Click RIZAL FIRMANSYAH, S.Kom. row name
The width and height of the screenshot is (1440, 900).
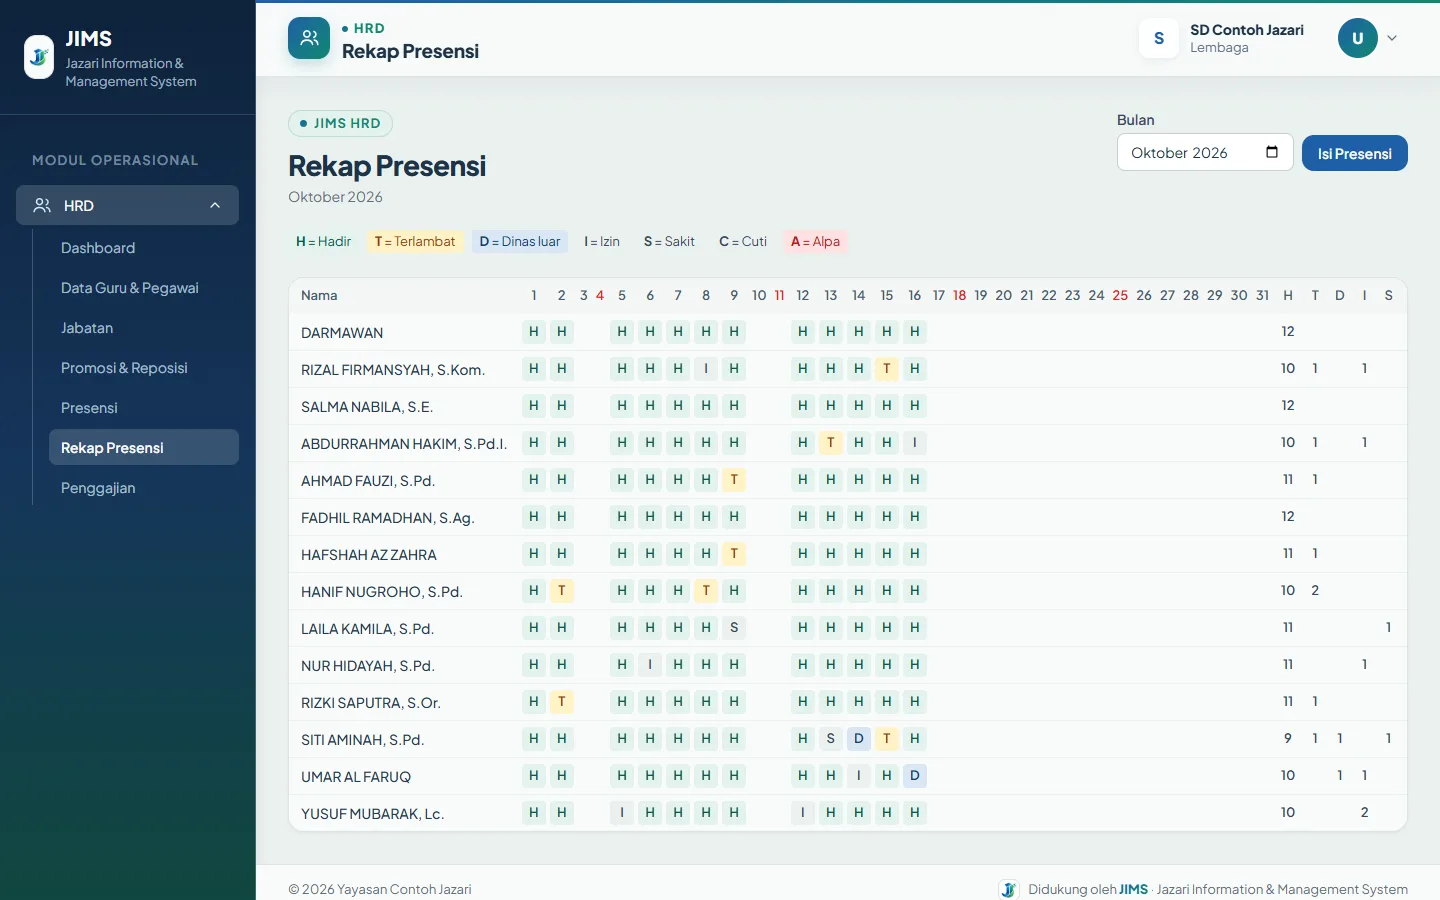(393, 369)
